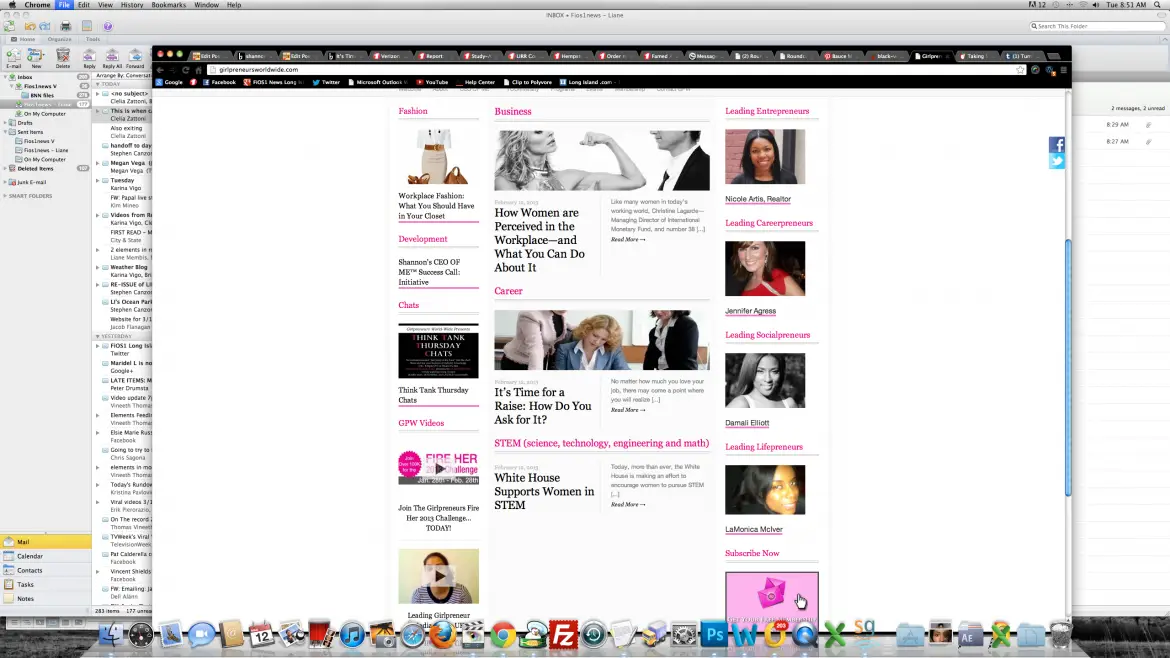Click the Chrome page vertical scrollbar
The height and width of the screenshot is (658, 1170).
[1068, 368]
